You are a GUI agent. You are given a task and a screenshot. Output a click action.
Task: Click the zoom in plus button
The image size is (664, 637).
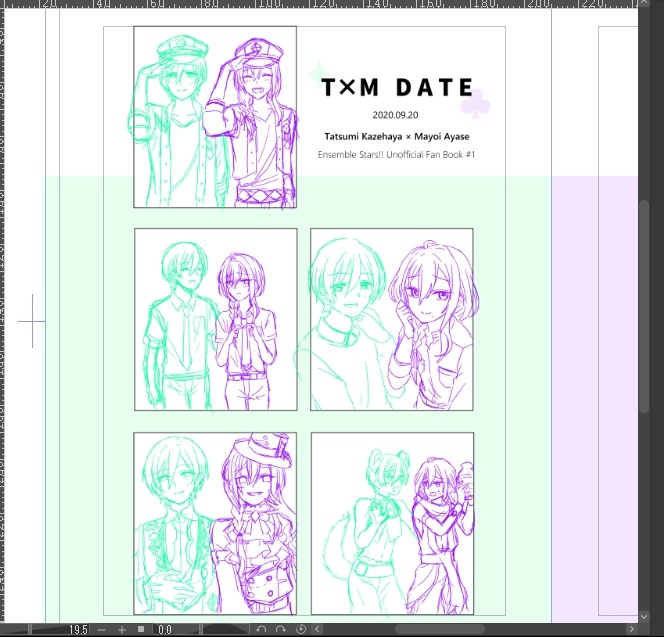pyautogui.click(x=122, y=630)
